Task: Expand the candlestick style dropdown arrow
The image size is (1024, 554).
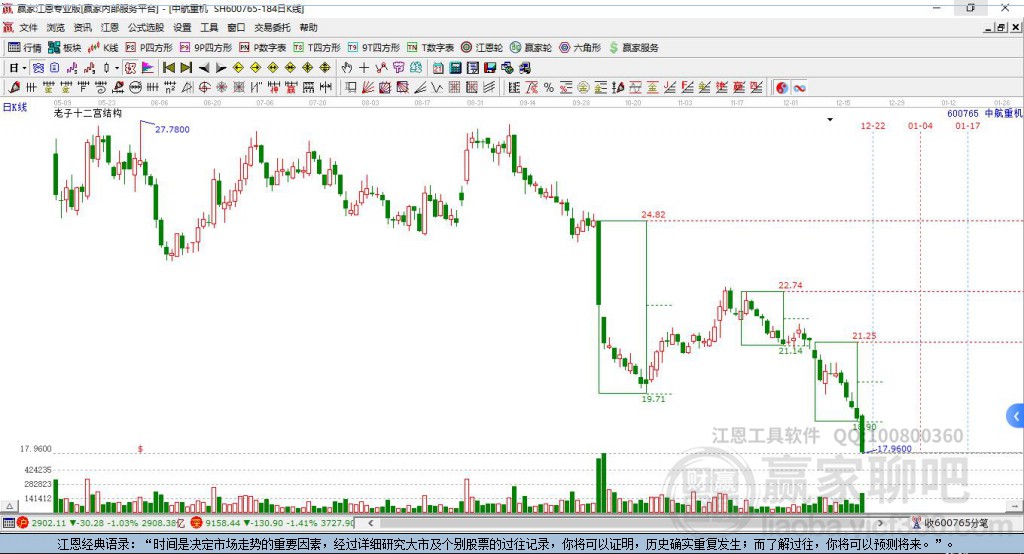Action: point(117,68)
